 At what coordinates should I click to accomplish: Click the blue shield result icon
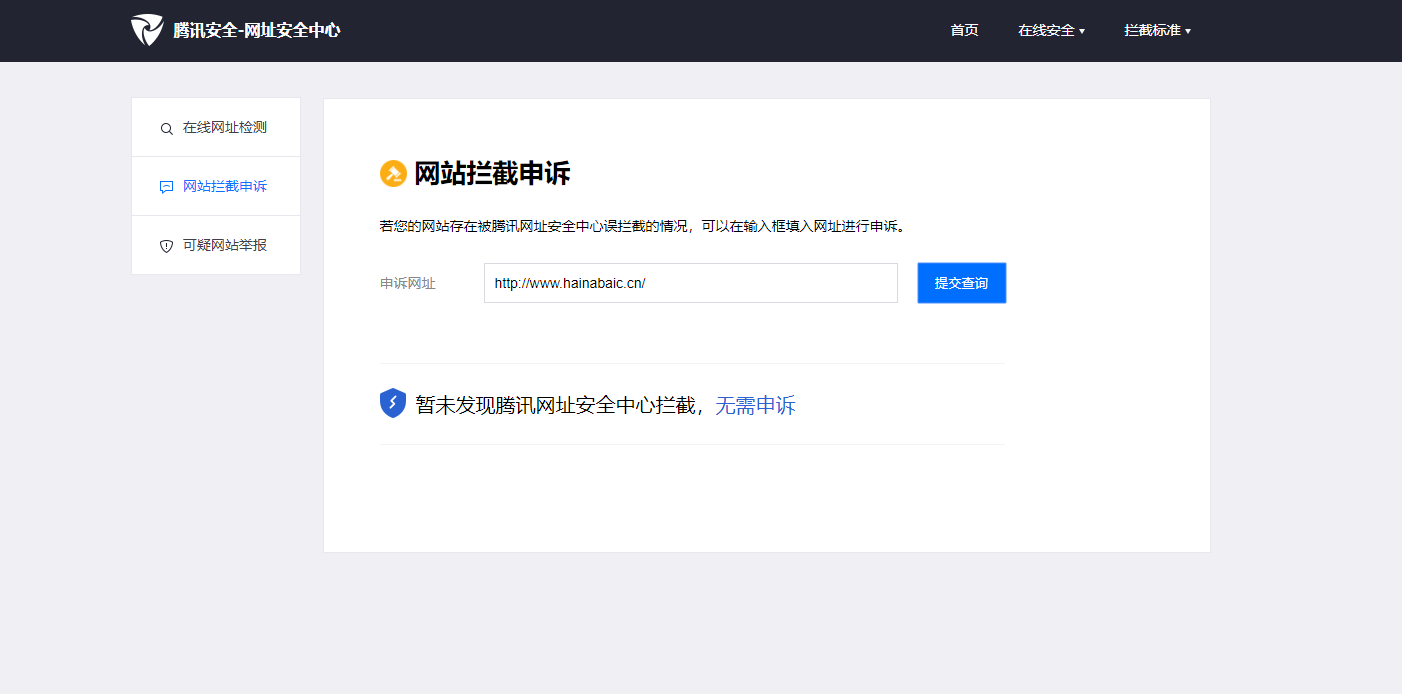[393, 403]
